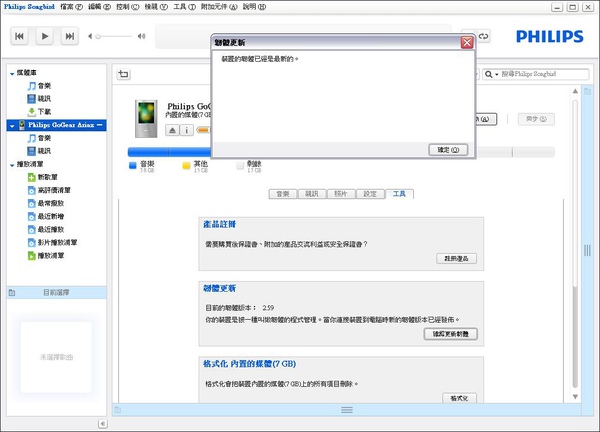The image size is (600, 432).
Task: Collapse the 媒體庫 library tree section
Action: pyautogui.click(x=12, y=73)
